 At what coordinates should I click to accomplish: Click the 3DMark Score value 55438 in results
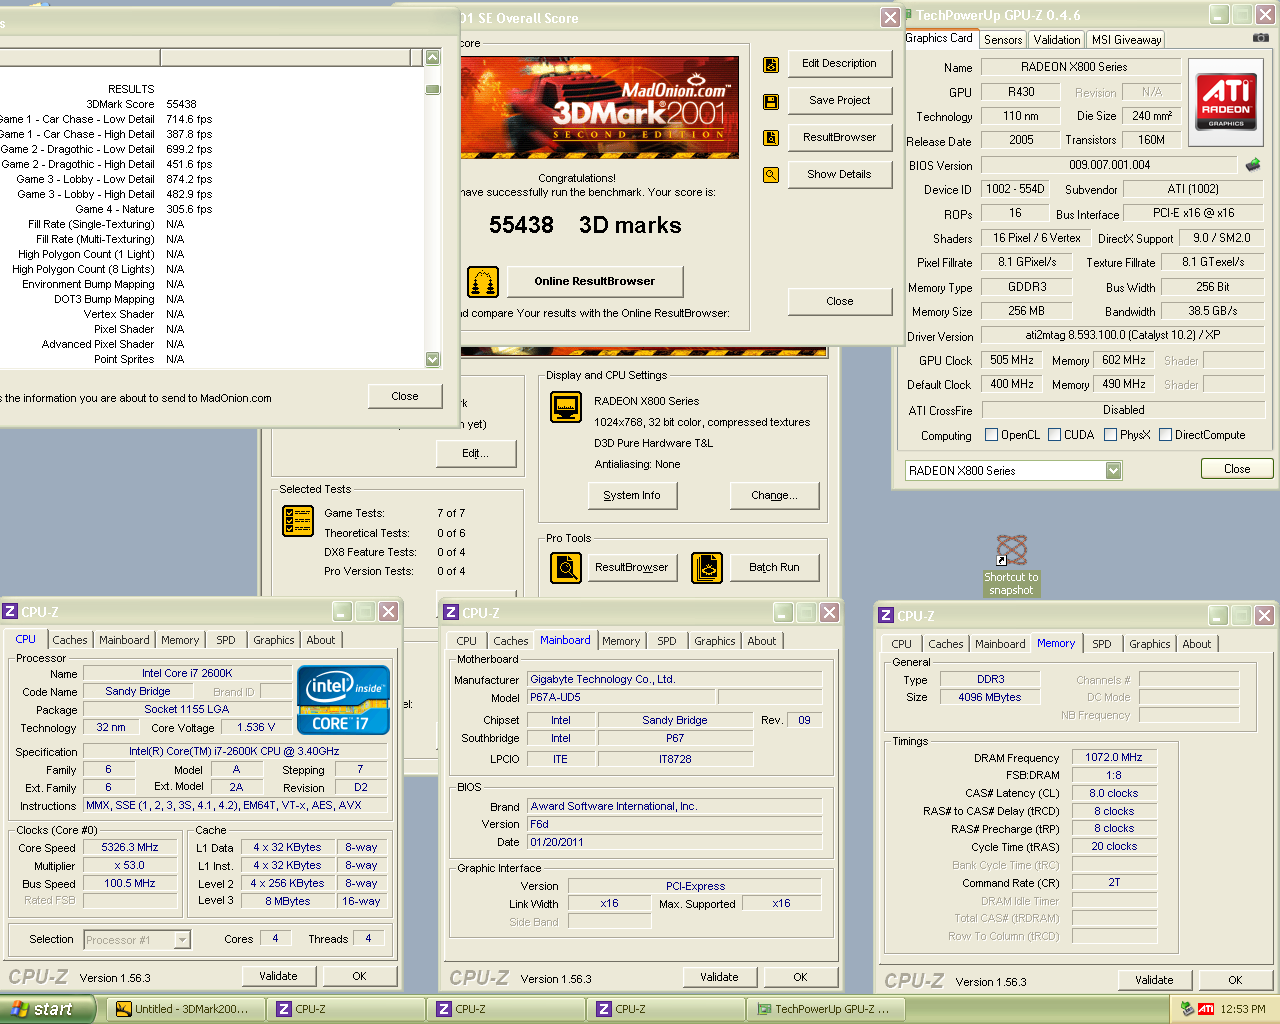pos(181,104)
